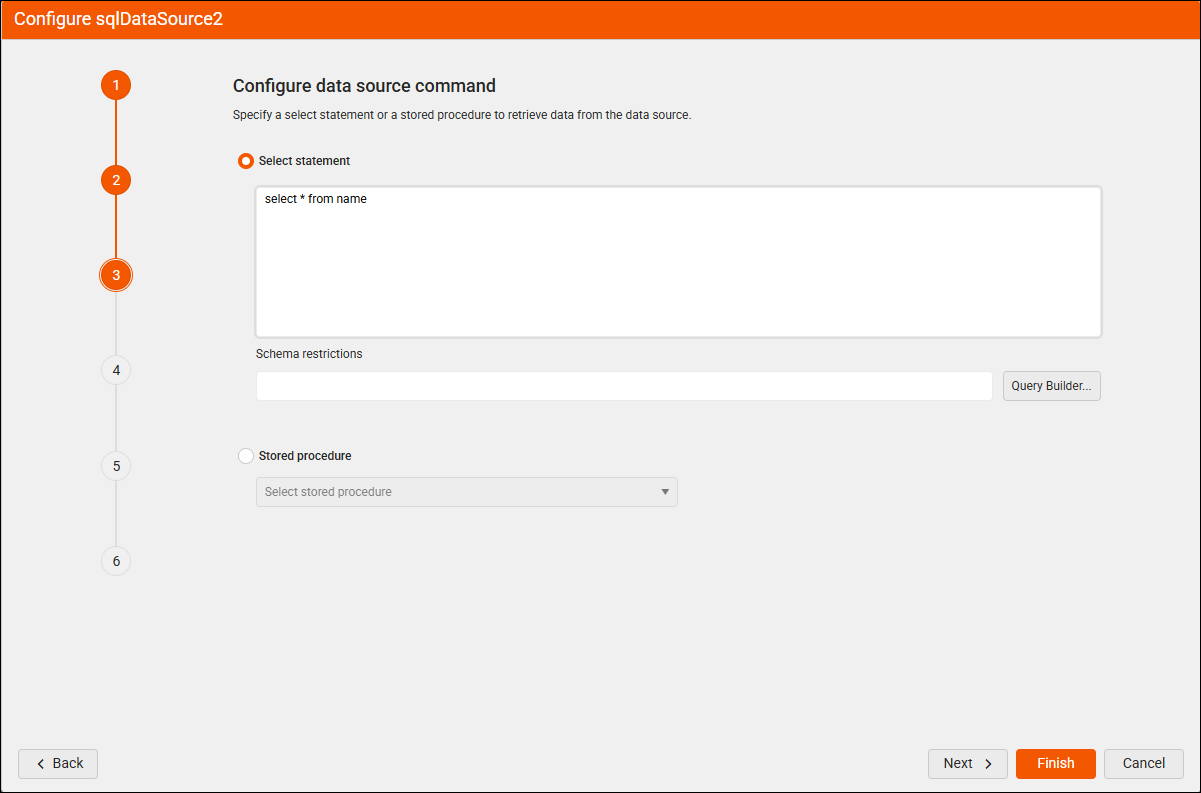Click the Configure sqlDataSource2 title
Image resolution: width=1201 pixels, height=793 pixels.
click(x=118, y=20)
